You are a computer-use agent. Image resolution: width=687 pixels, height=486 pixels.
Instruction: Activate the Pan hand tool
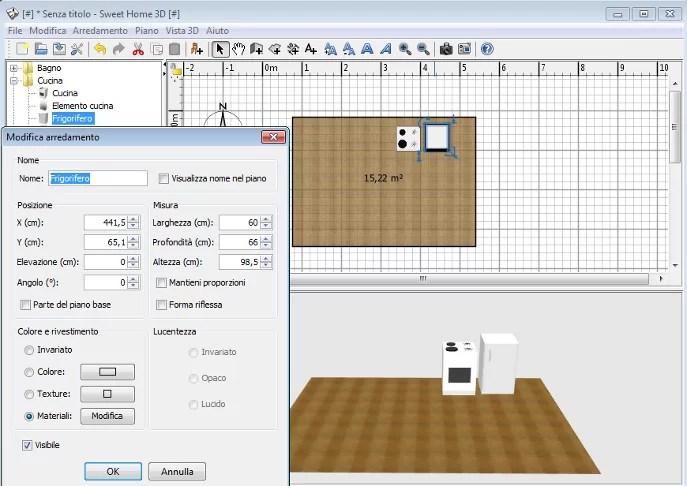(x=239, y=49)
